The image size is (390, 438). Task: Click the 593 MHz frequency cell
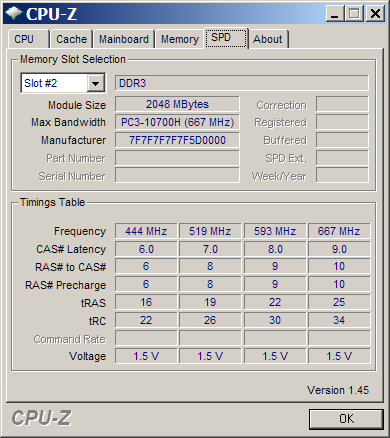[x=275, y=231]
